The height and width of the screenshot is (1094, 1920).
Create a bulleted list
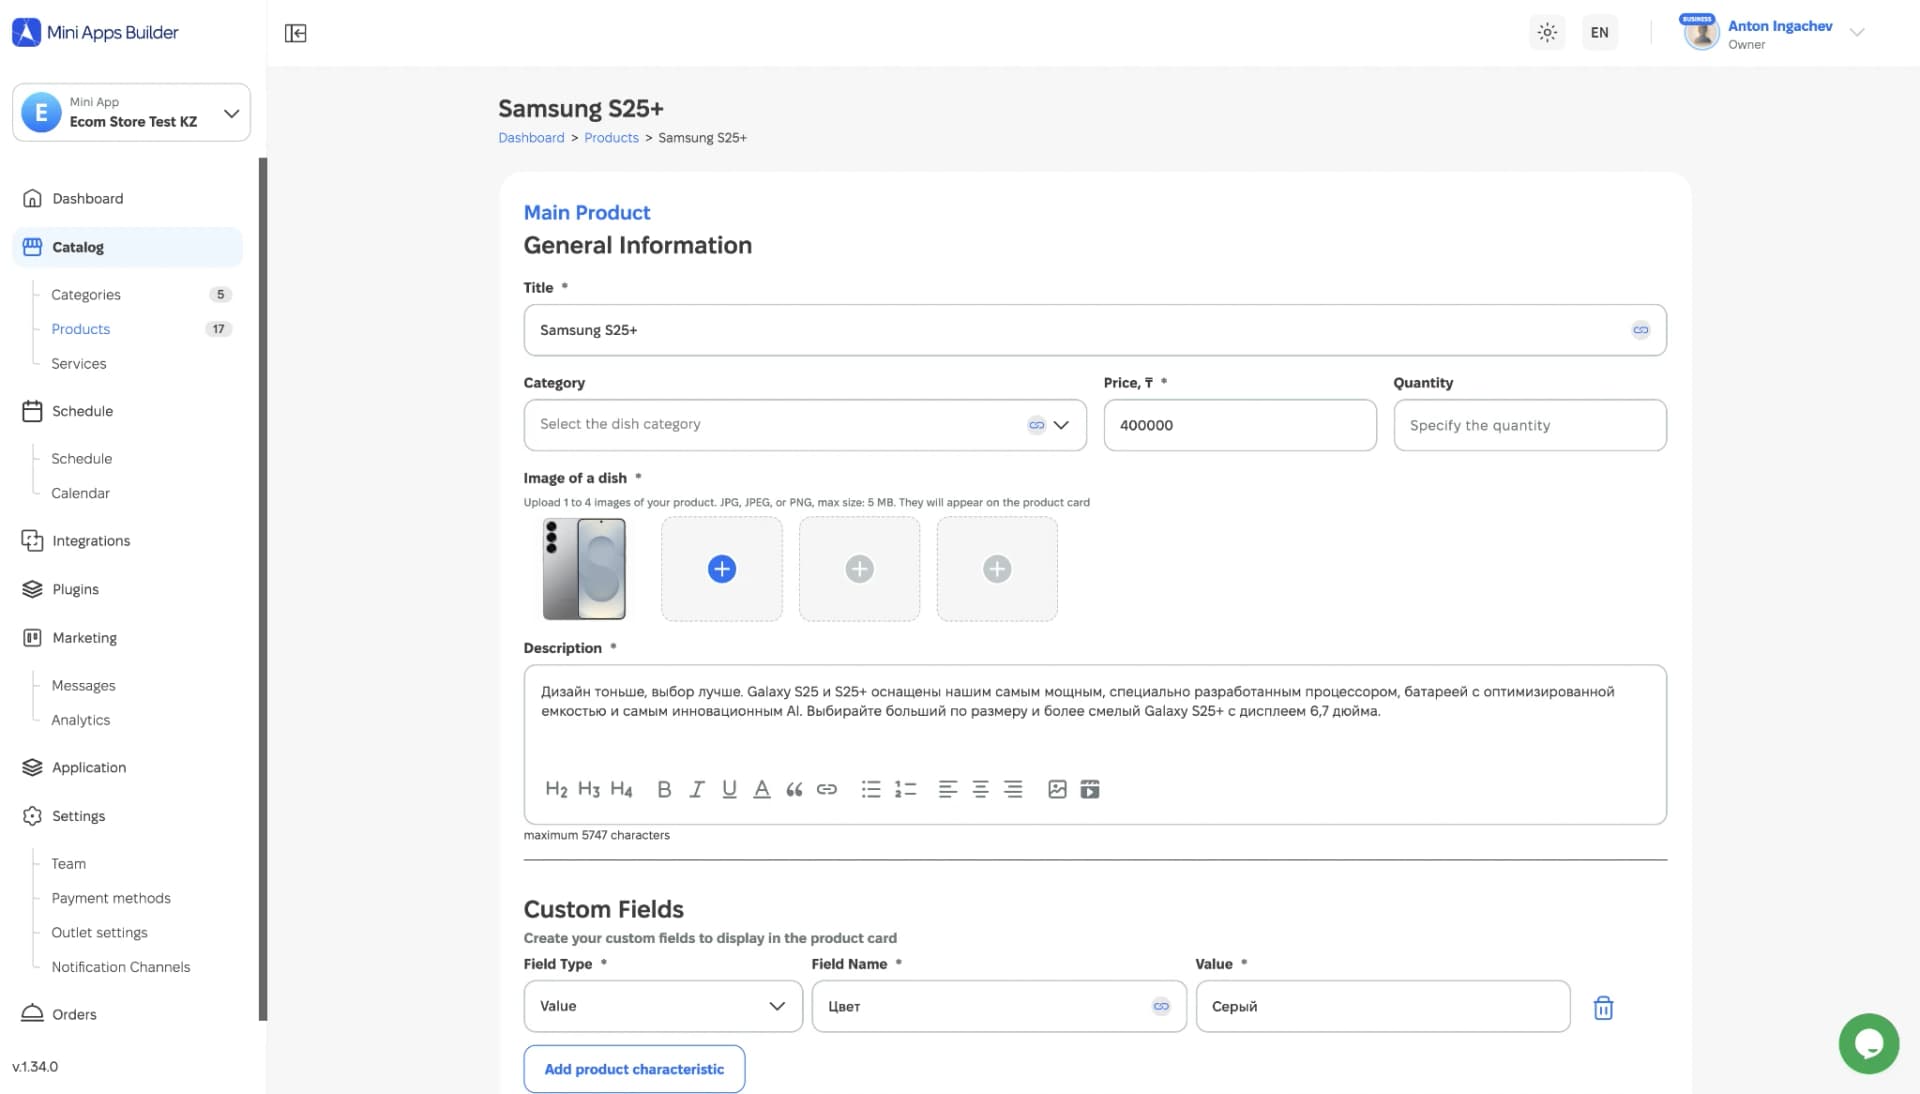871,789
